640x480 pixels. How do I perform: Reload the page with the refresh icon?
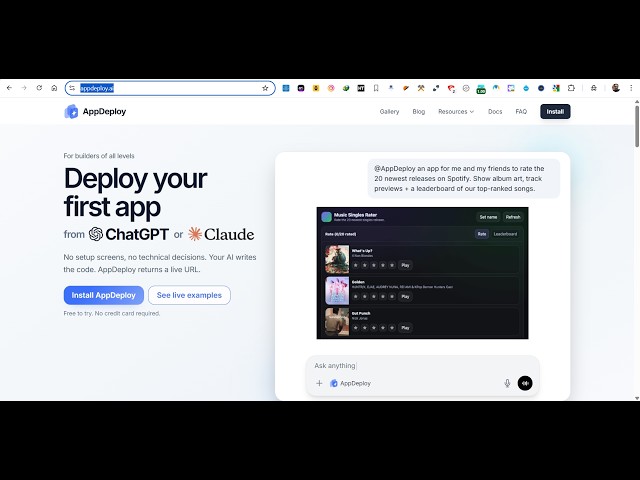[x=39, y=88]
